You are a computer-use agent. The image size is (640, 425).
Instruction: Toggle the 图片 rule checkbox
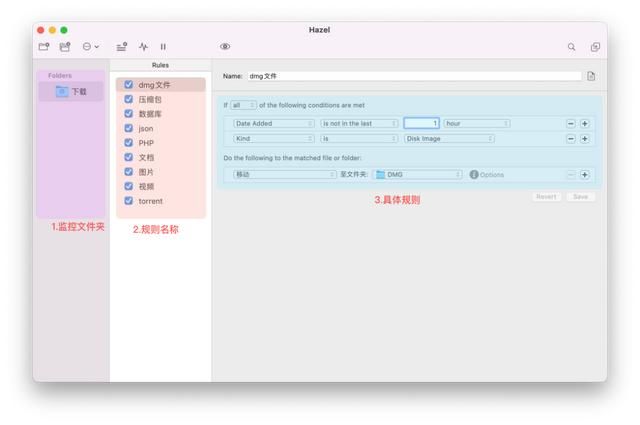[129, 171]
